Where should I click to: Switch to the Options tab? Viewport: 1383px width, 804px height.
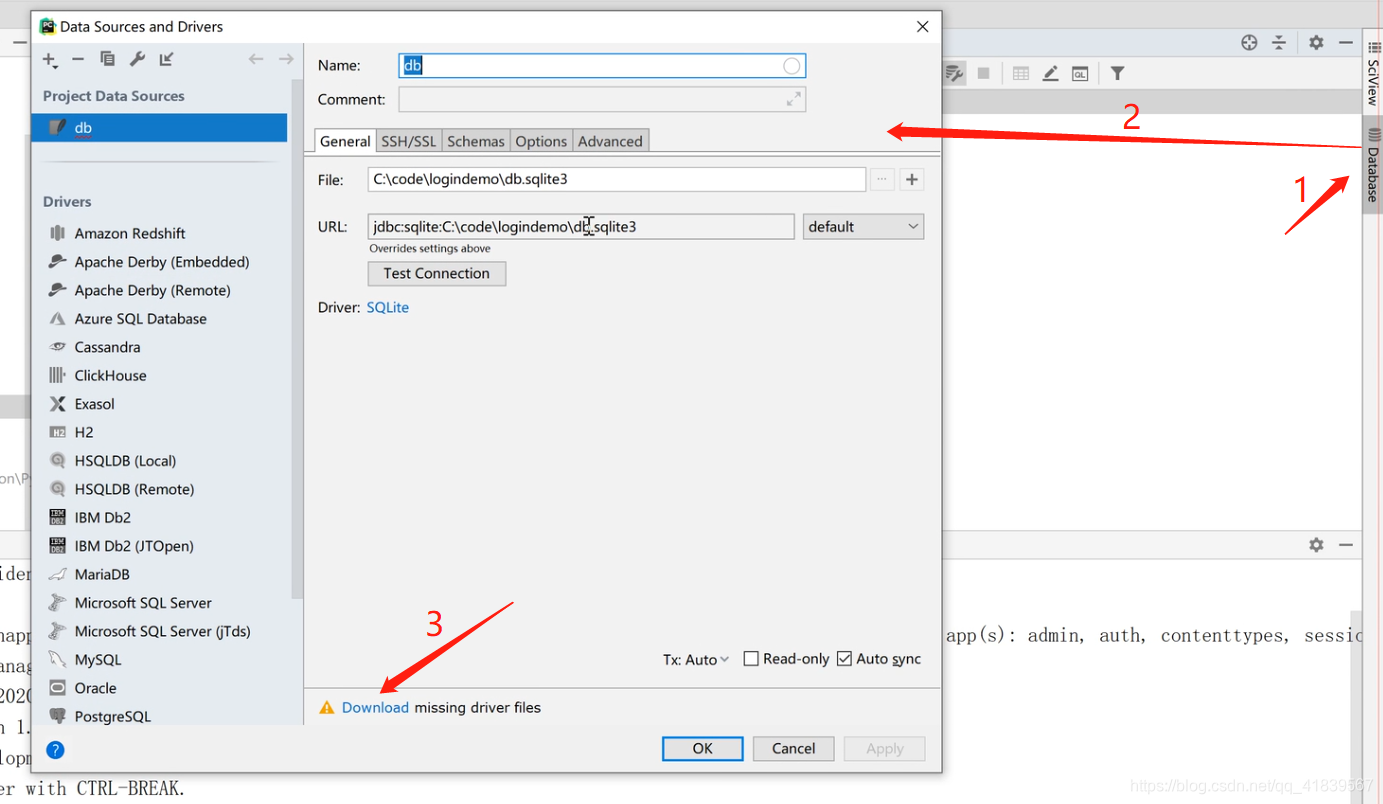(x=541, y=141)
